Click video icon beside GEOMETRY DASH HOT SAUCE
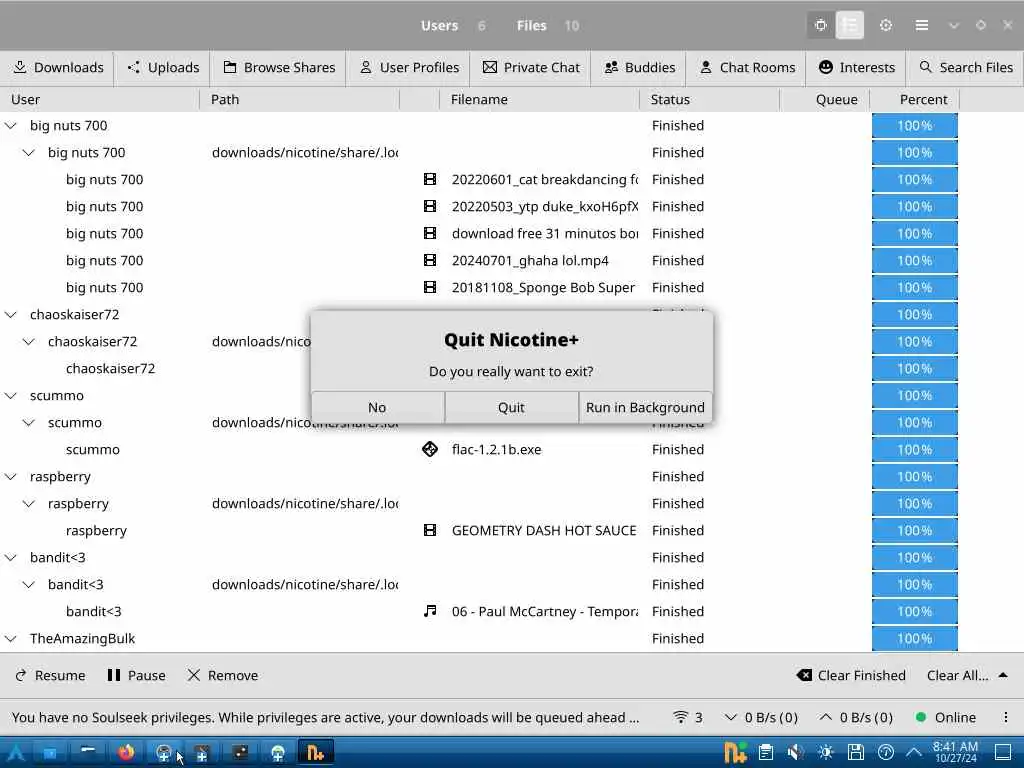The height and width of the screenshot is (768, 1024). pyautogui.click(x=430, y=530)
